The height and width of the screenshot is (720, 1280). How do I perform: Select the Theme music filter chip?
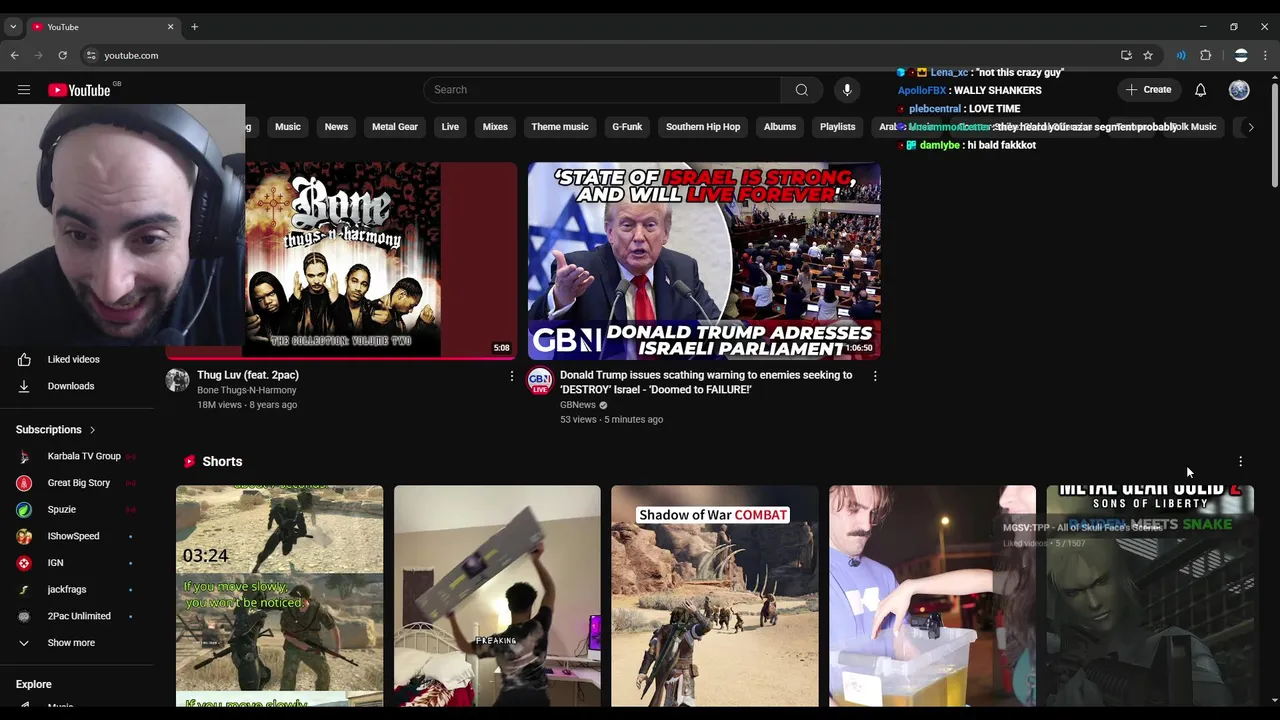tap(560, 127)
